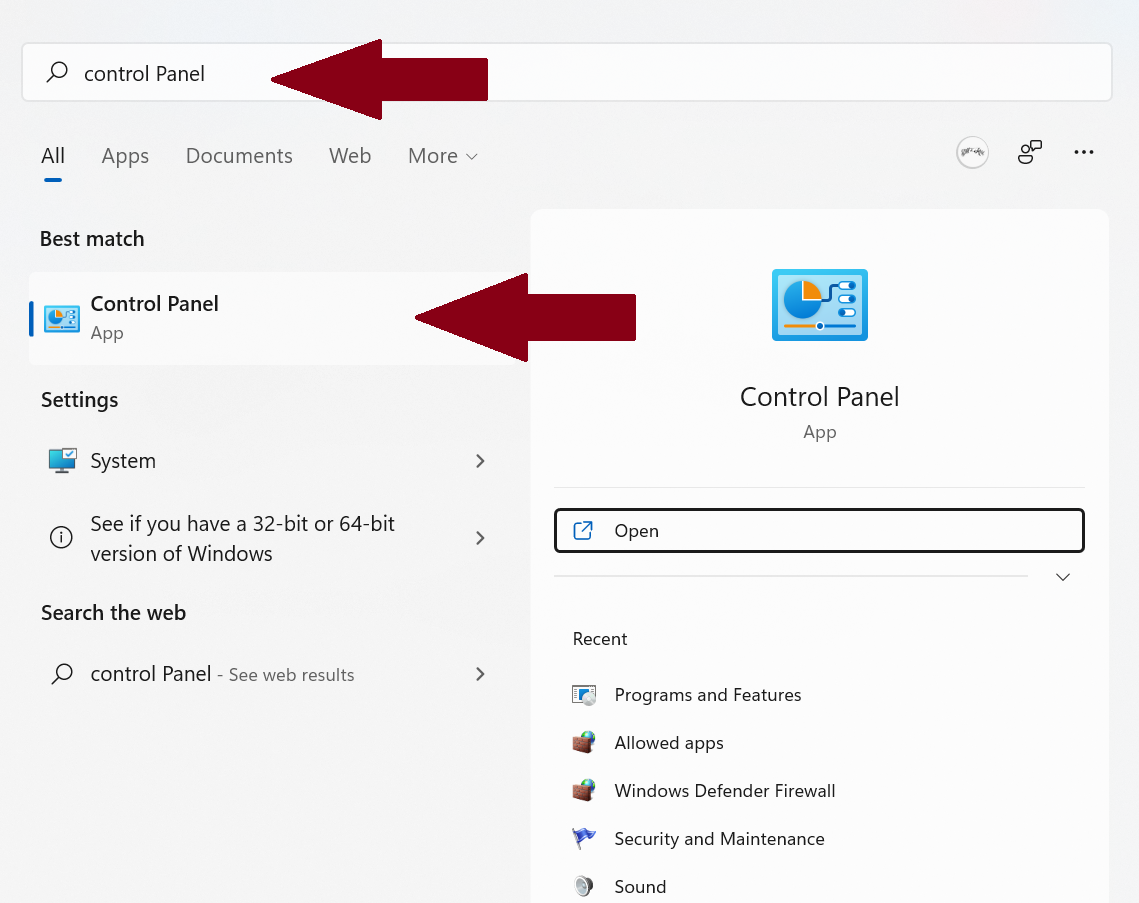Click the info icon beside 32-bit or 64-bit
This screenshot has height=903, width=1139.
coord(61,538)
